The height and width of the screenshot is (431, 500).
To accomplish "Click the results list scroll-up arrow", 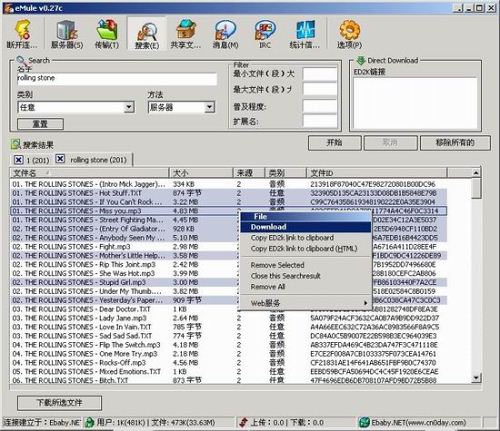I will pyautogui.click(x=476, y=173).
